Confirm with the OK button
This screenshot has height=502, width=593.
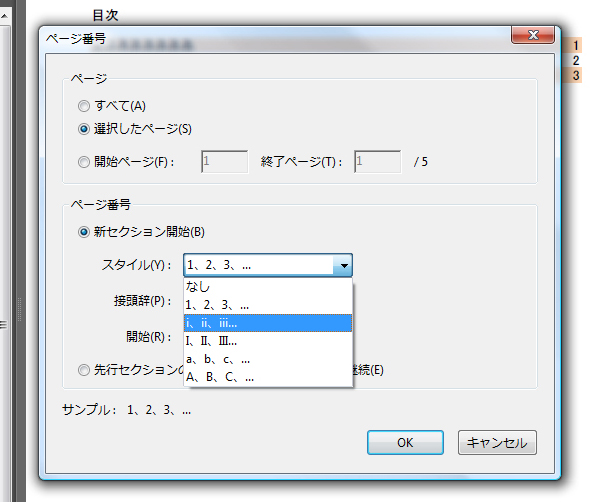point(405,442)
